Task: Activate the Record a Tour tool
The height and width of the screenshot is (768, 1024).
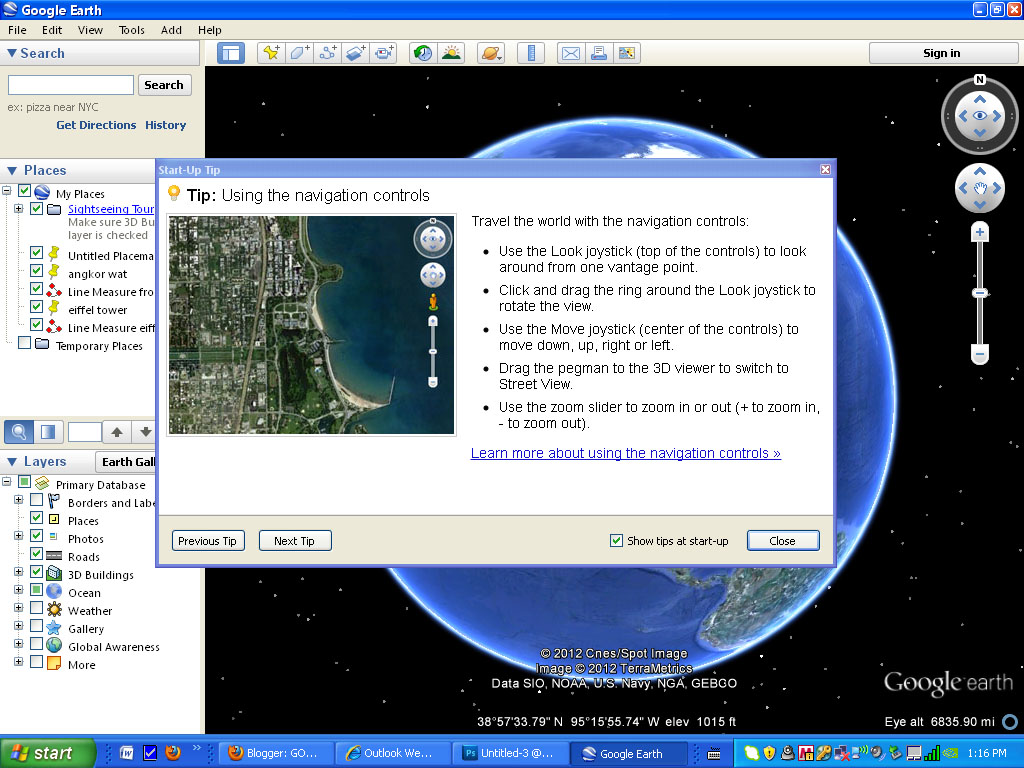Action: (x=384, y=52)
